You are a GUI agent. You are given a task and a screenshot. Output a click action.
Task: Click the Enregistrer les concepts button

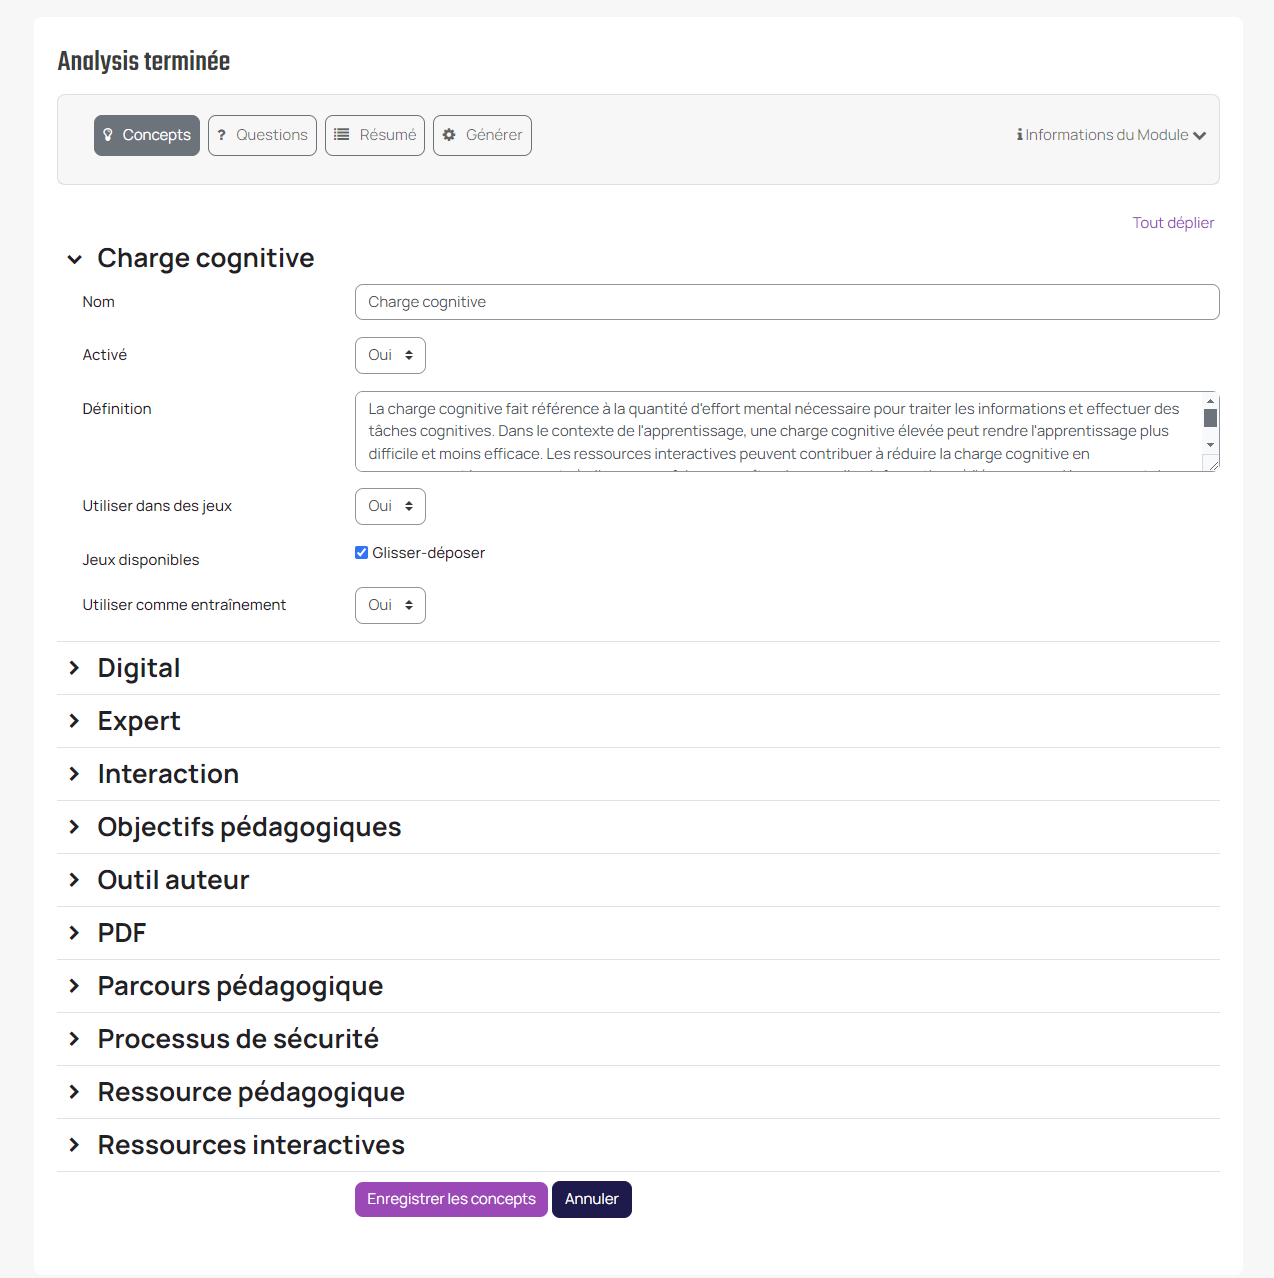click(x=451, y=1199)
